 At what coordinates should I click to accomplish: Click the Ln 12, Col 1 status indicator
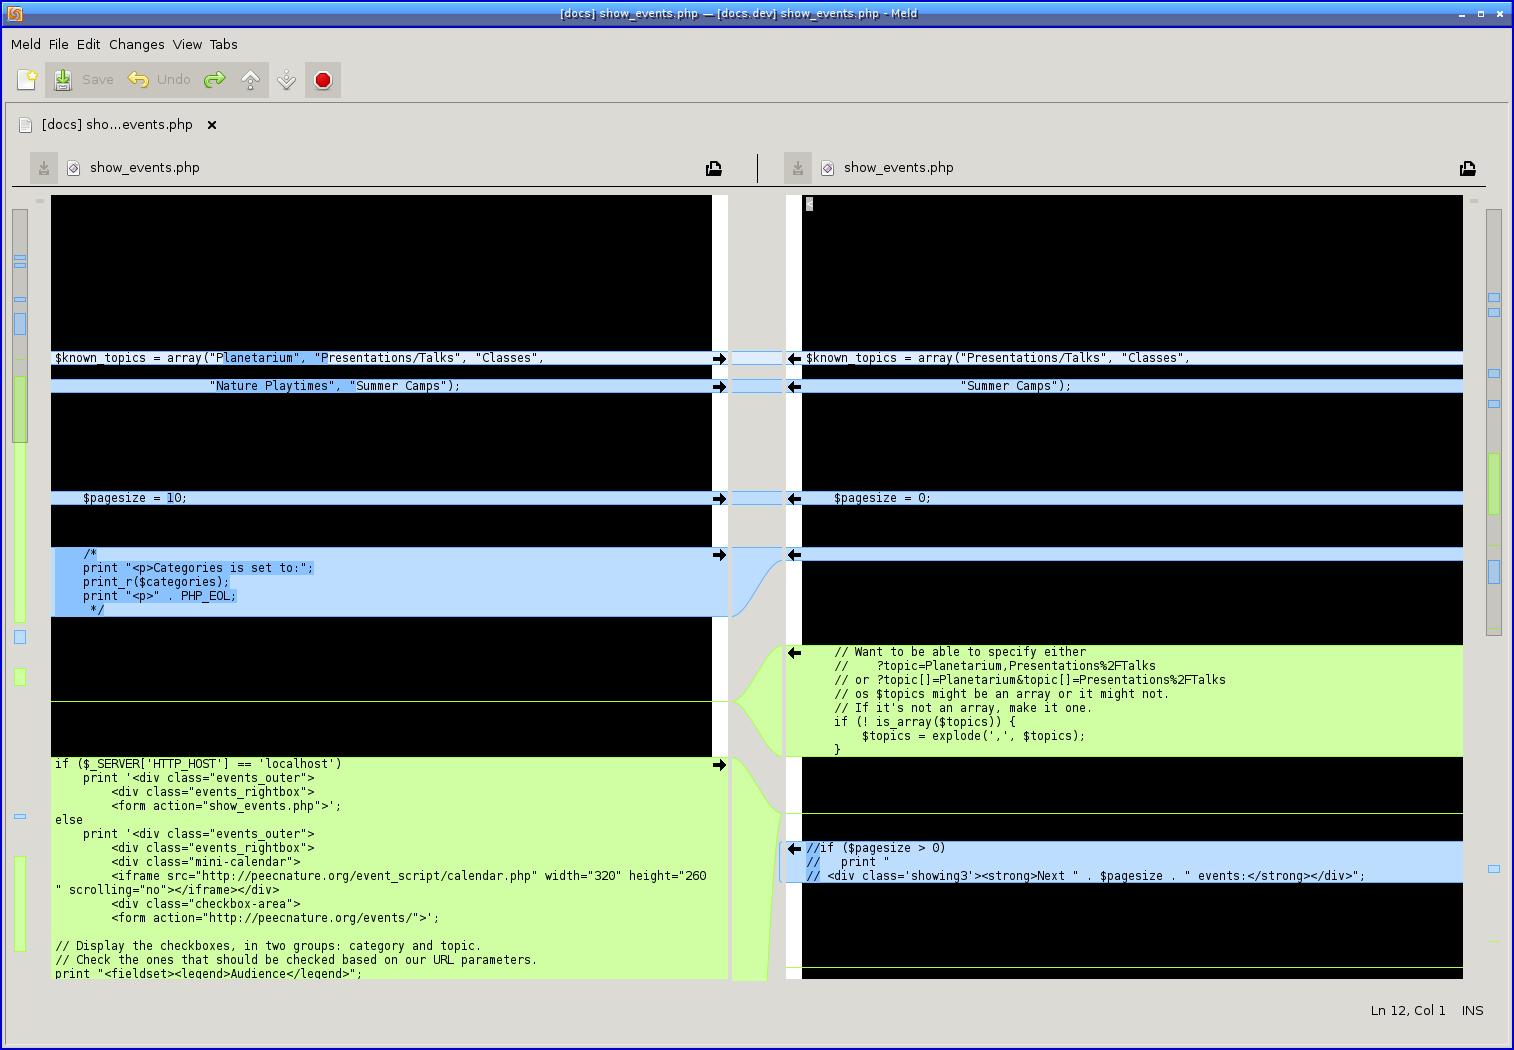[1408, 1010]
